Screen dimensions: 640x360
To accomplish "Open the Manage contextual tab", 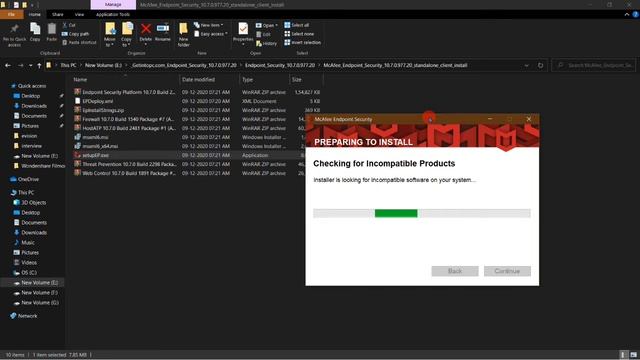I will pos(113,4).
